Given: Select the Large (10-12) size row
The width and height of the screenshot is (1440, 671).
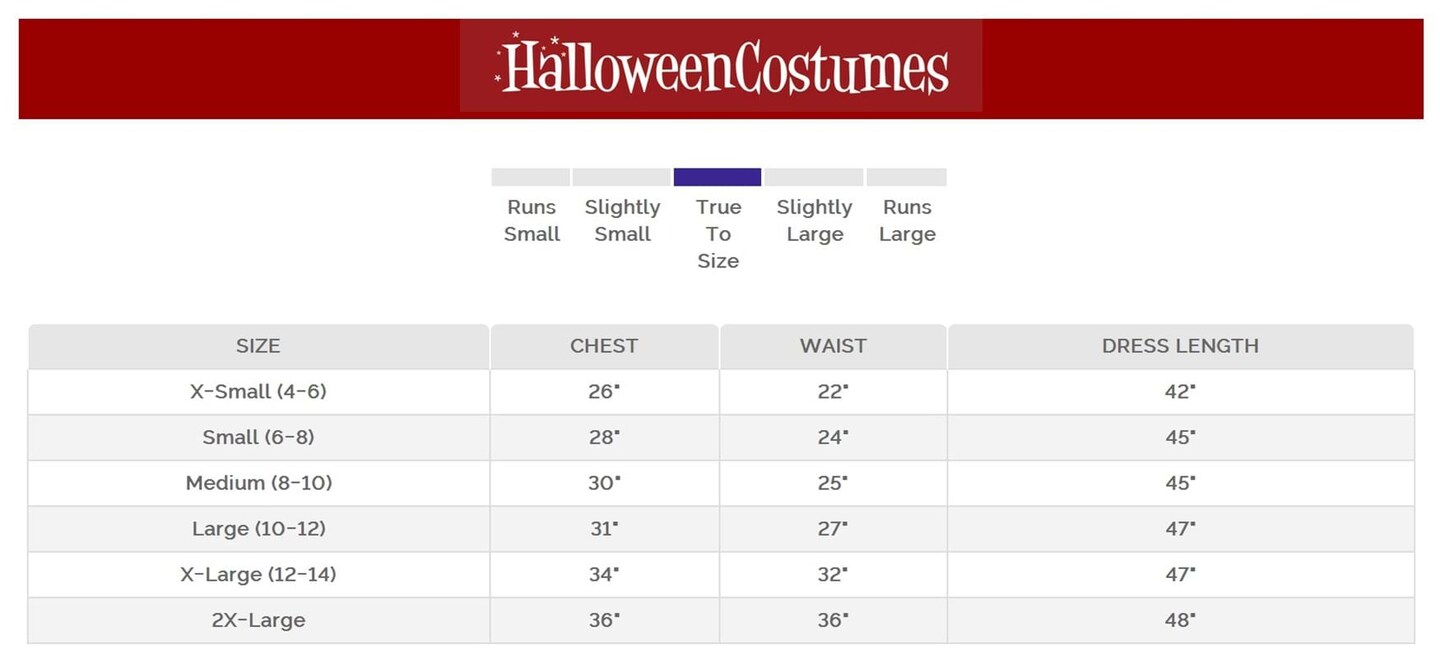Looking at the screenshot, I should coord(258,529).
